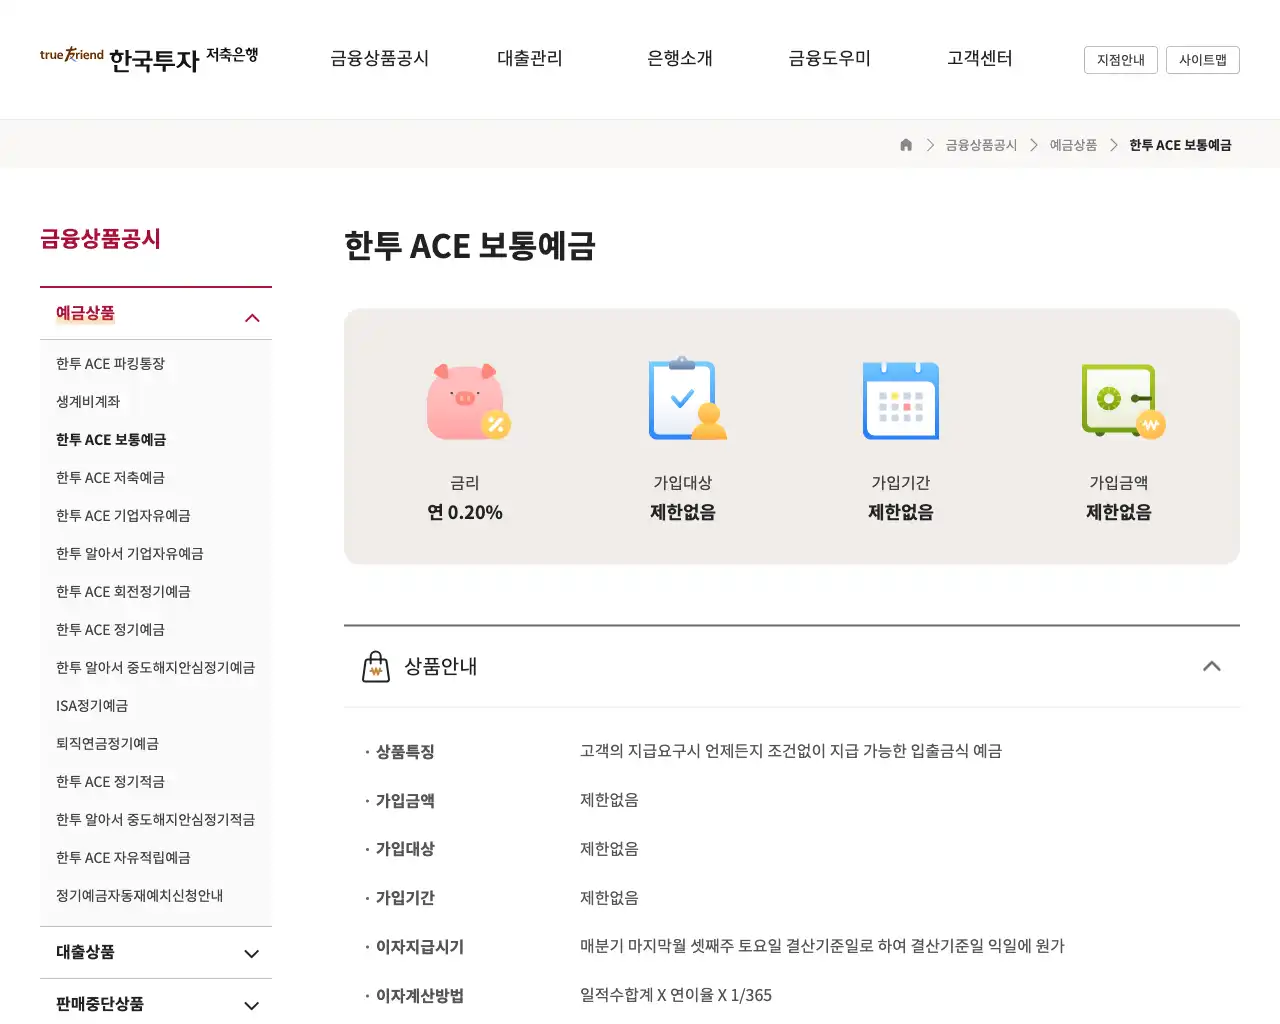This screenshot has height=1024, width=1280.
Task: Click 예금상품 in the breadcrumb
Action: click(x=1073, y=145)
